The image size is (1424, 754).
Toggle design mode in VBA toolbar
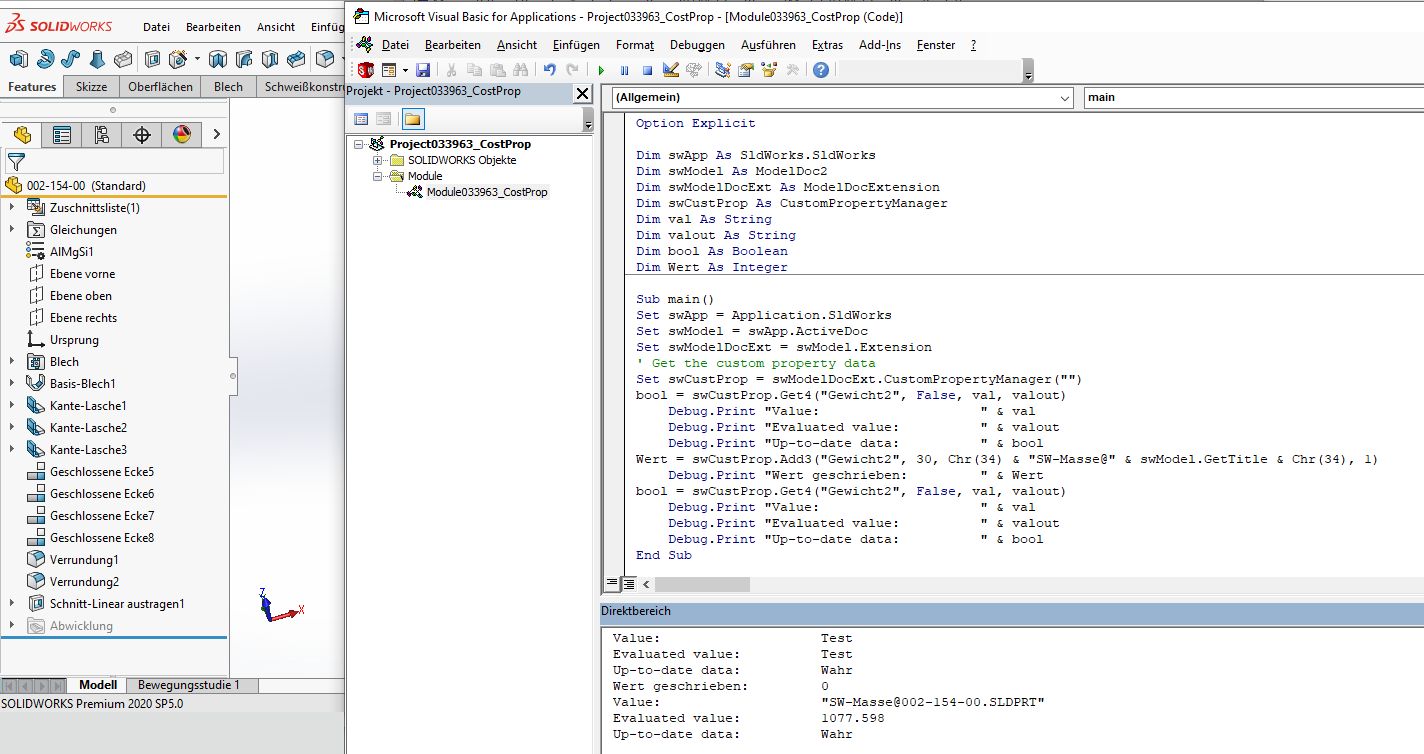click(x=671, y=69)
